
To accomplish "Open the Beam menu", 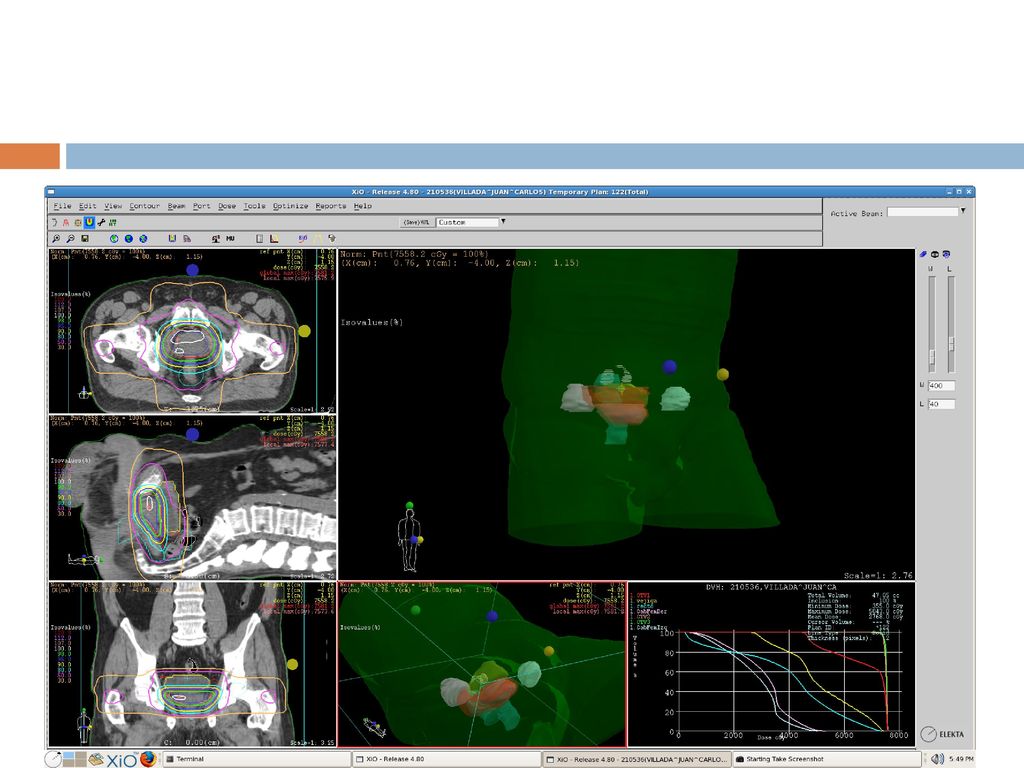I will pyautogui.click(x=176, y=206).
